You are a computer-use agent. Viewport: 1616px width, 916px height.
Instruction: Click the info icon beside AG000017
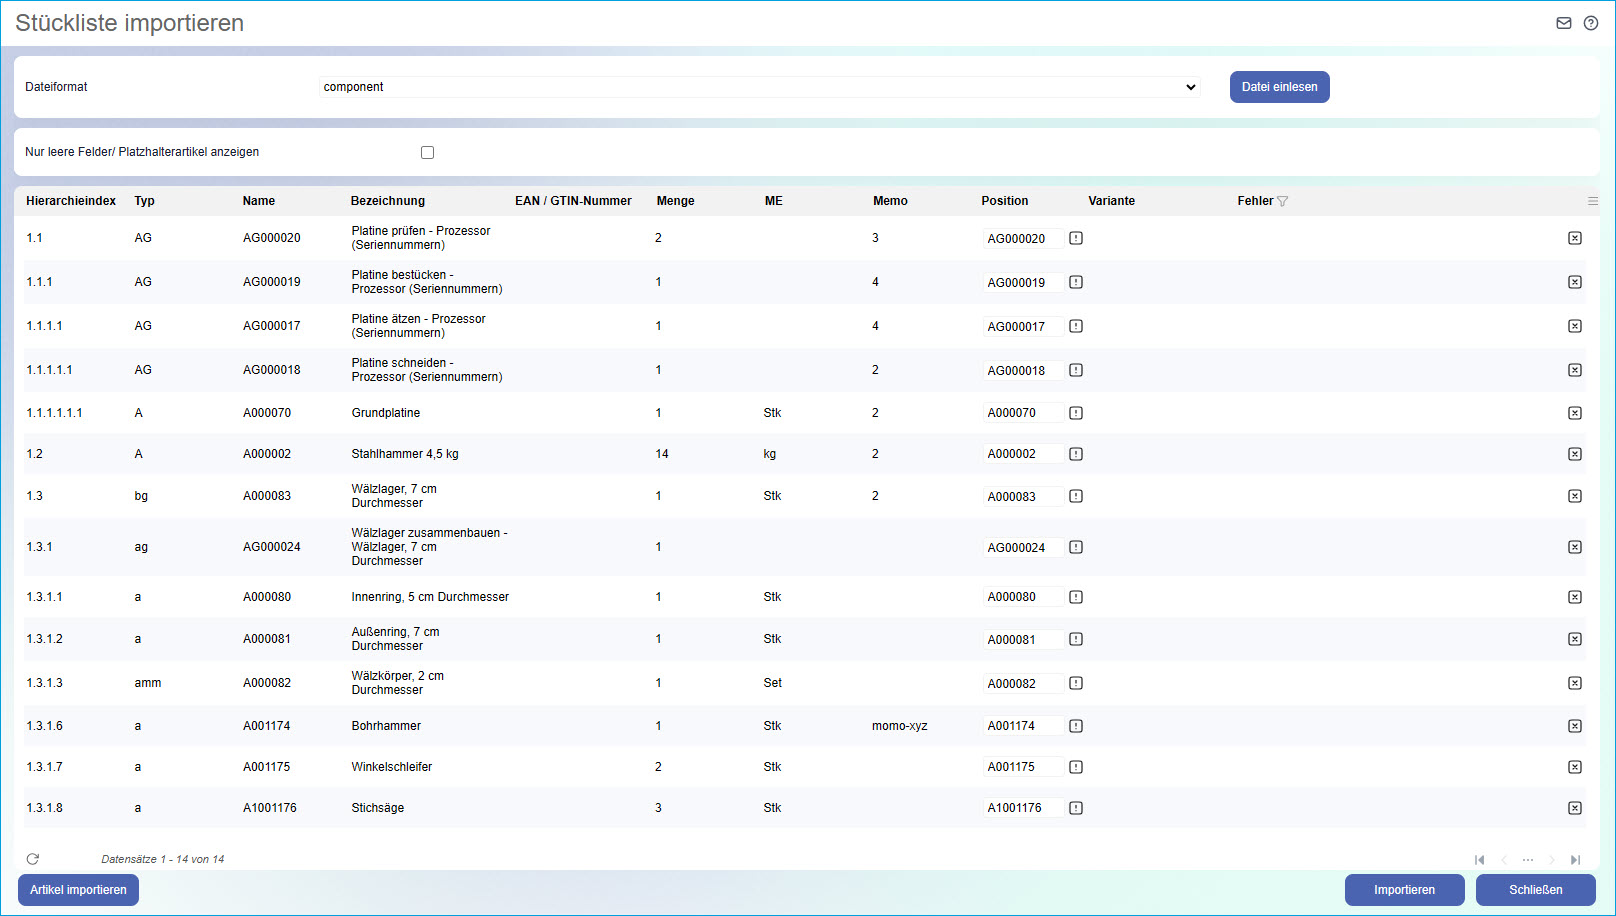1076,326
